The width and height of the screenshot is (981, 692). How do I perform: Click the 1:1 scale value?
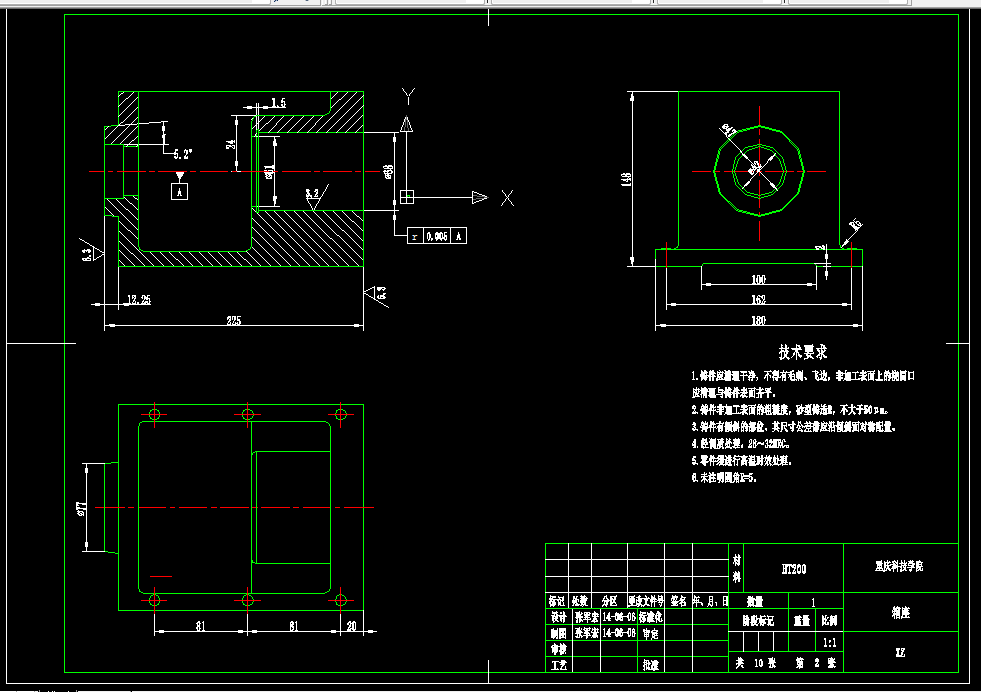tap(830, 643)
